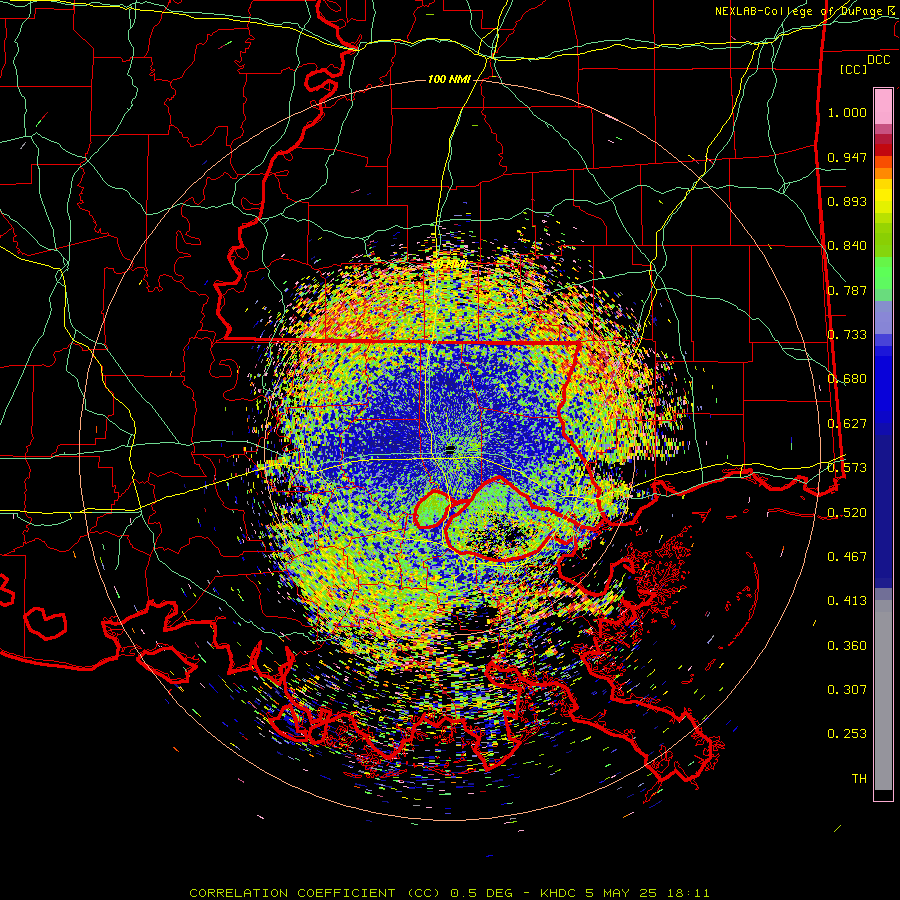Click the 18:11 timestamp
This screenshot has height=900, width=900.
(688, 893)
